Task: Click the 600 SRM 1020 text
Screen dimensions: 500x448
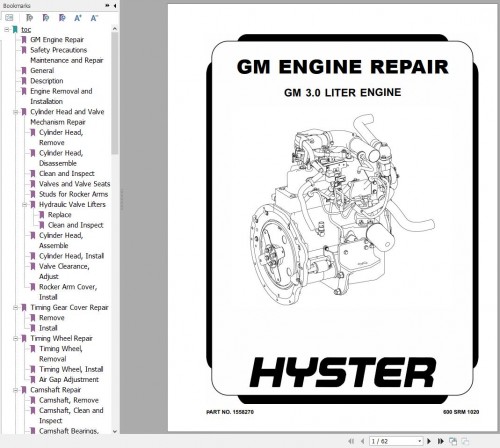Action: coord(461,412)
